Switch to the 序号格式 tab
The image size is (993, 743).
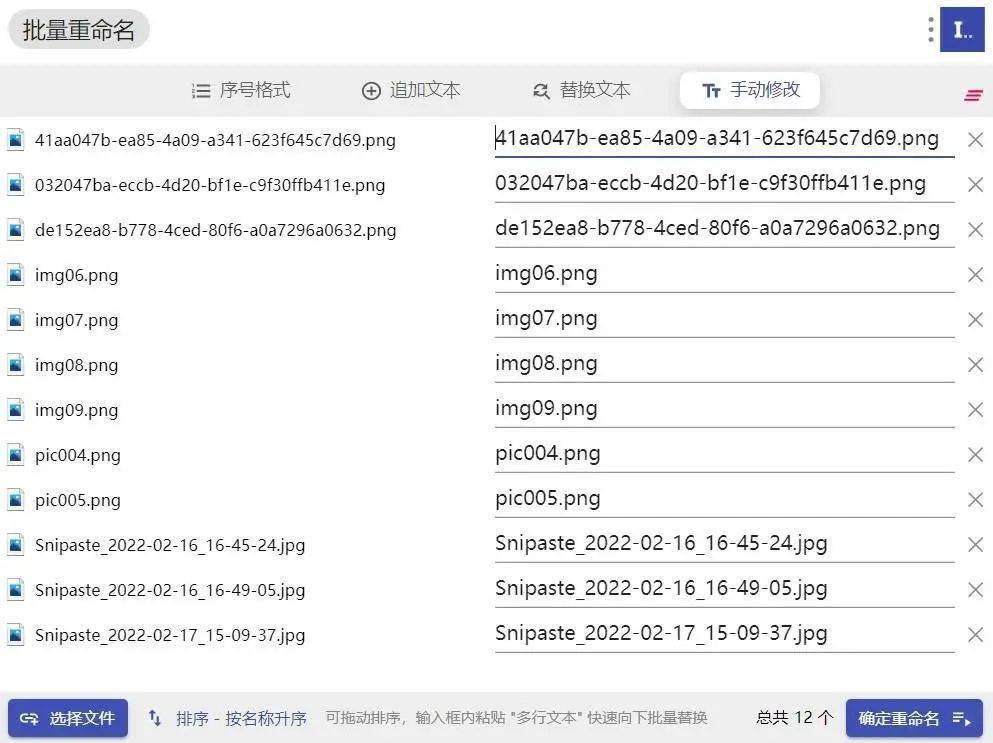[x=243, y=90]
